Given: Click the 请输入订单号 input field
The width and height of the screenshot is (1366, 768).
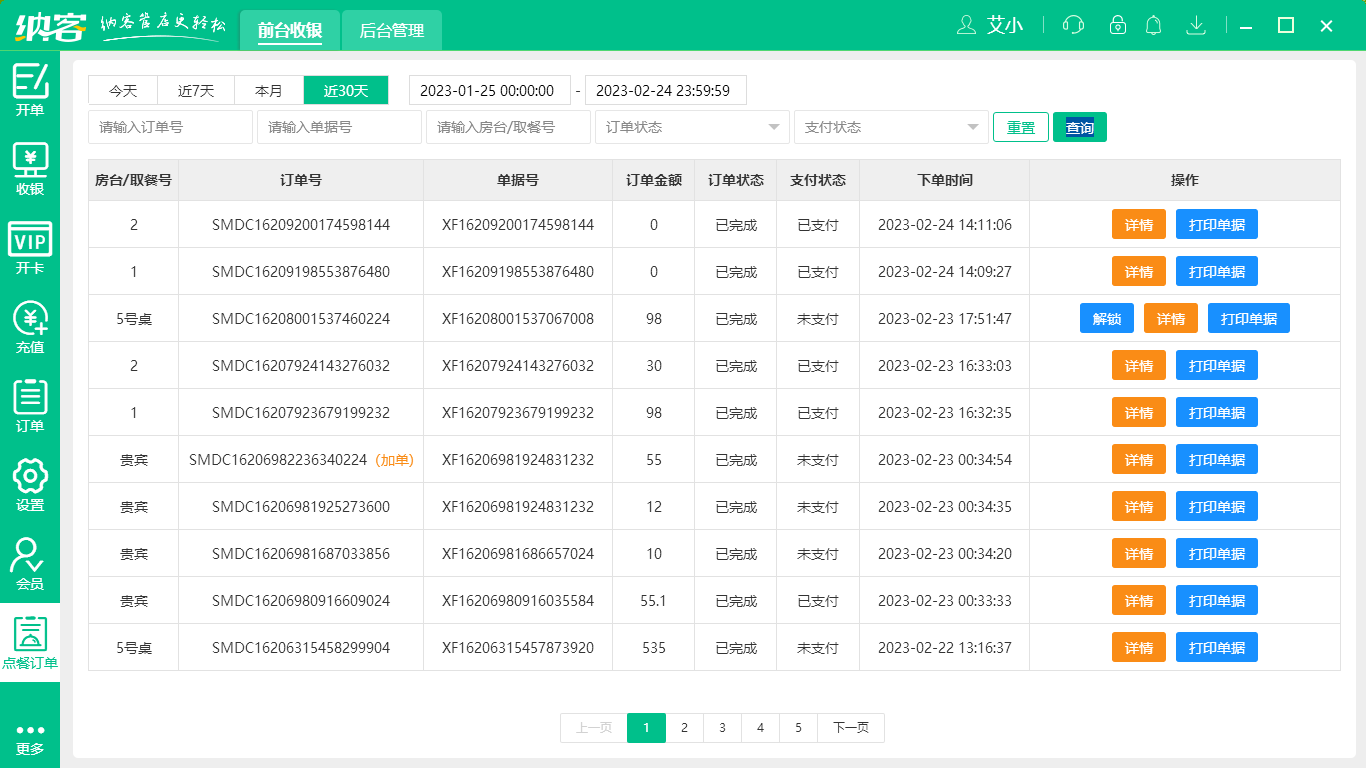Looking at the screenshot, I should point(170,127).
